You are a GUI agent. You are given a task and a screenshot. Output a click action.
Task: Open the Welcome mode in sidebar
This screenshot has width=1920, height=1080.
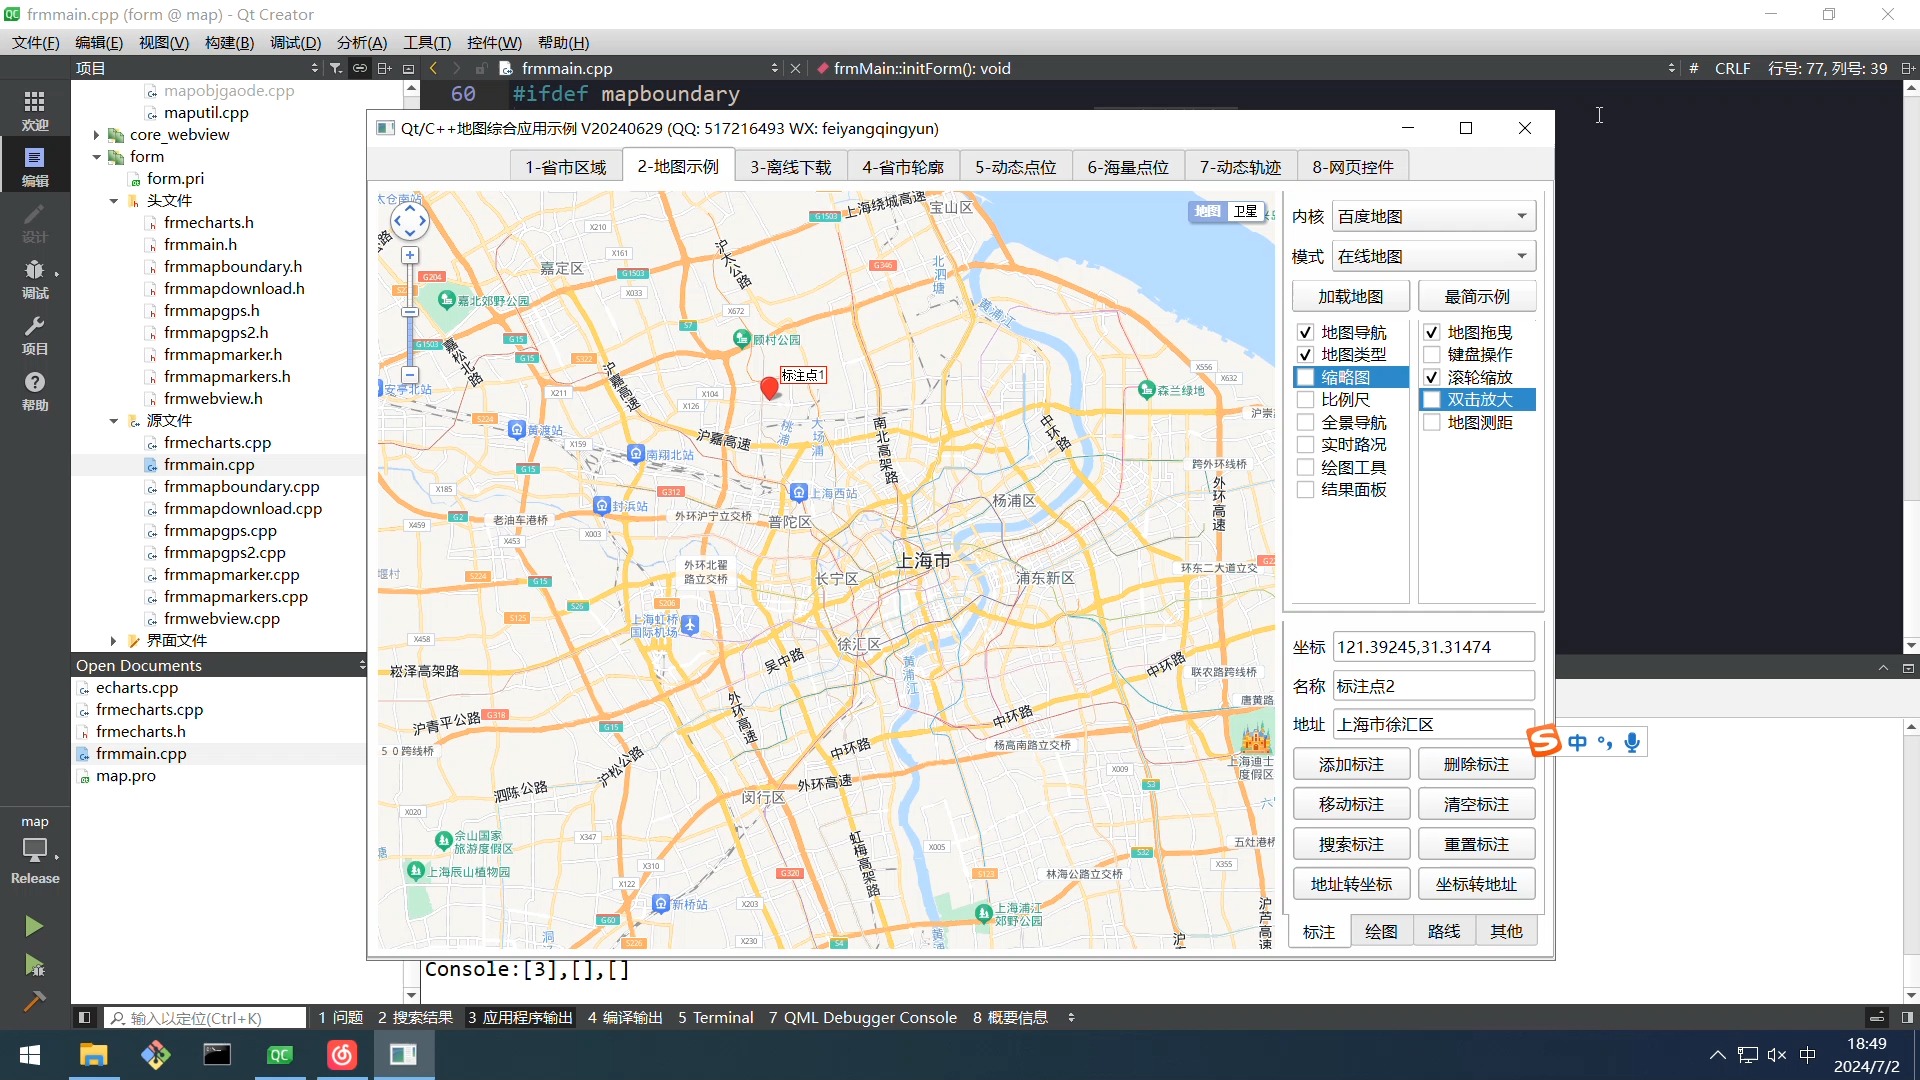(34, 109)
